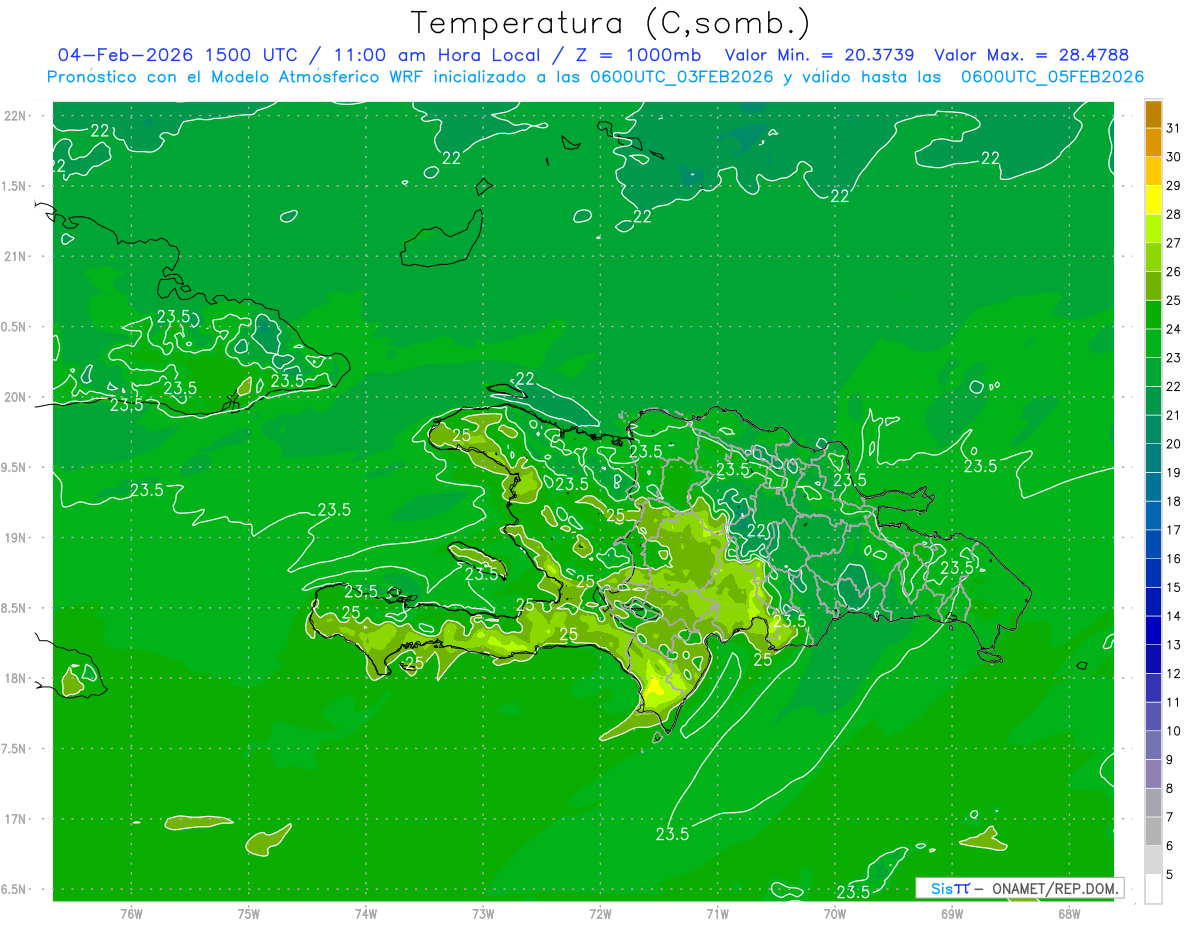1200x927 pixels.
Task: Click the "70W" longitude axis label
Action: pyautogui.click(x=835, y=914)
